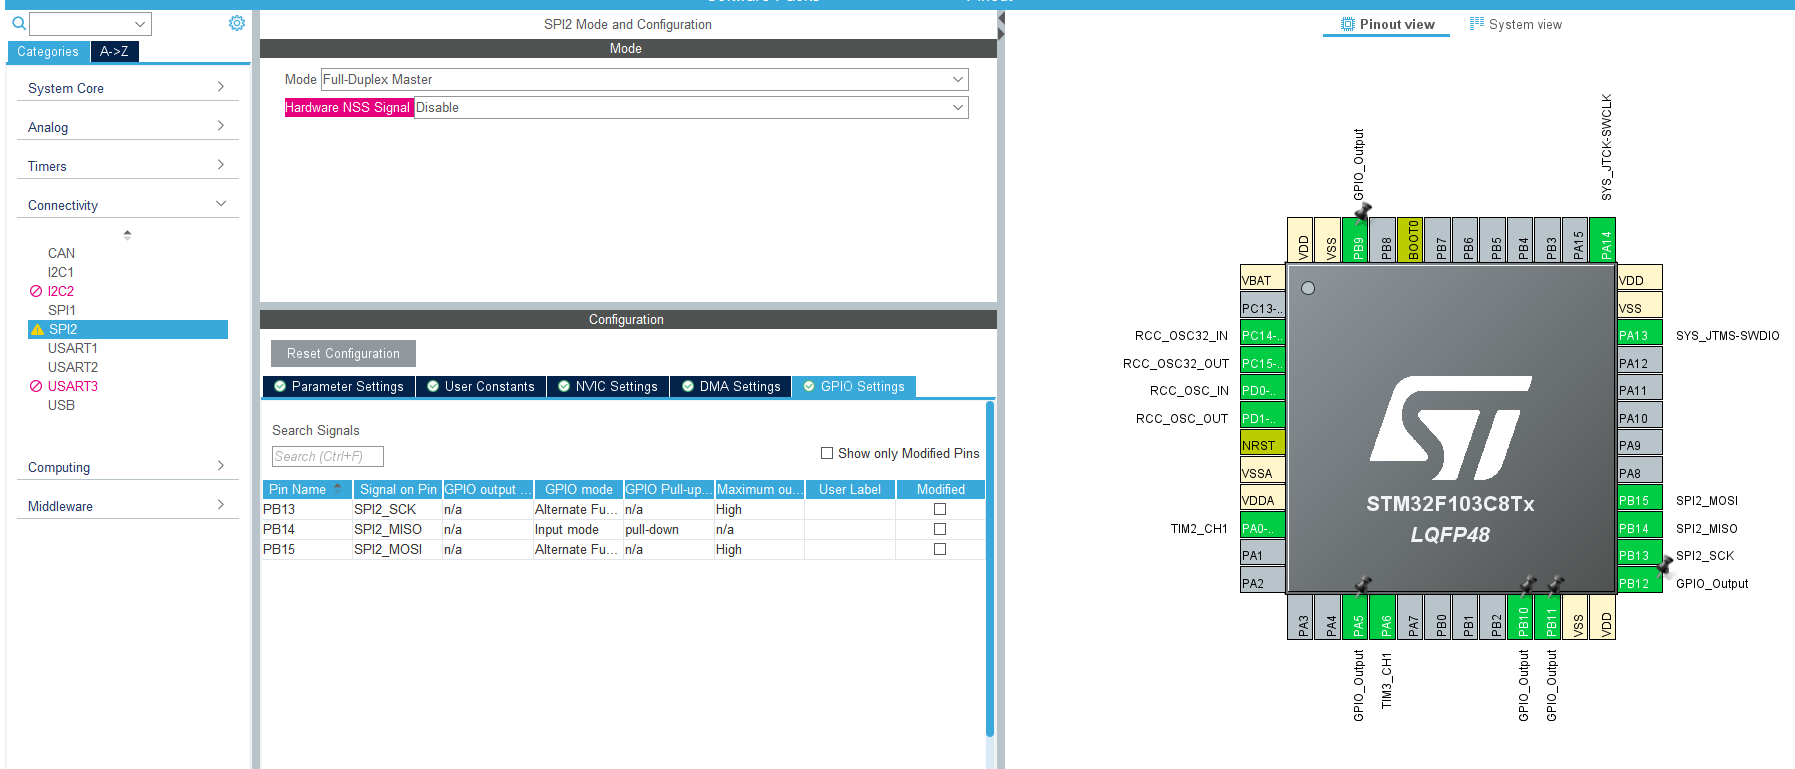Expand the Analog category

pyautogui.click(x=128, y=127)
